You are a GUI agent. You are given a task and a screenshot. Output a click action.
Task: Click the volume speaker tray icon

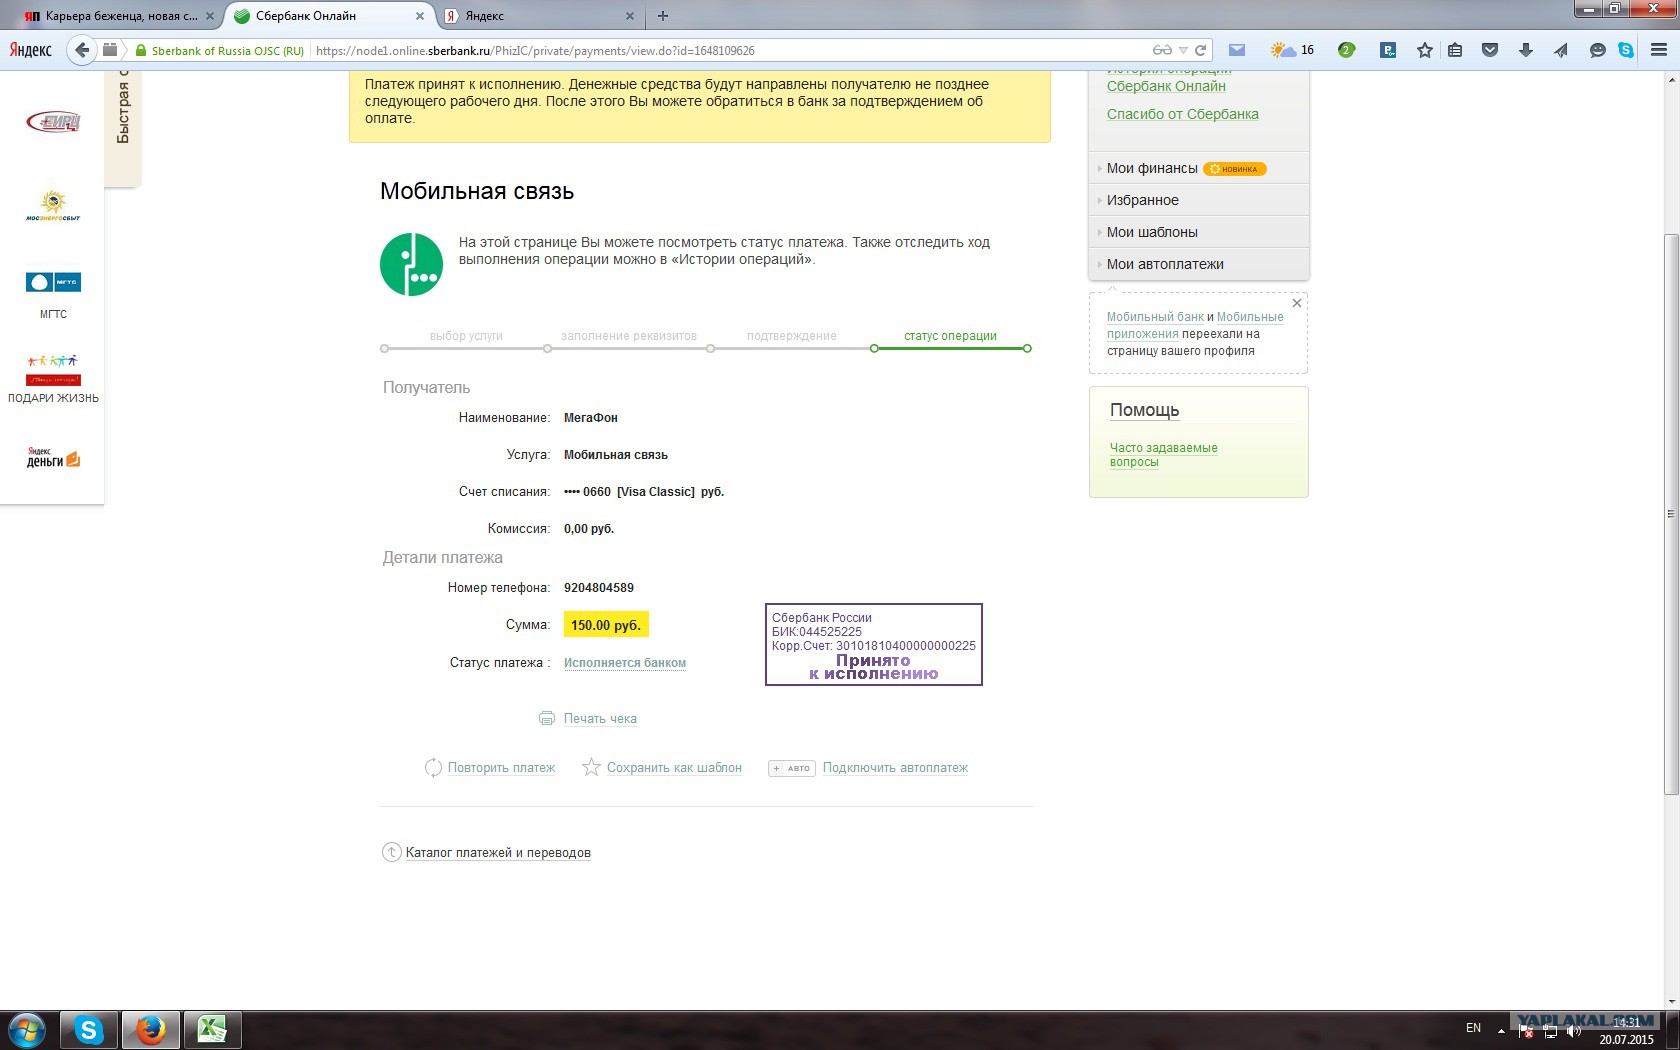1575,1030
